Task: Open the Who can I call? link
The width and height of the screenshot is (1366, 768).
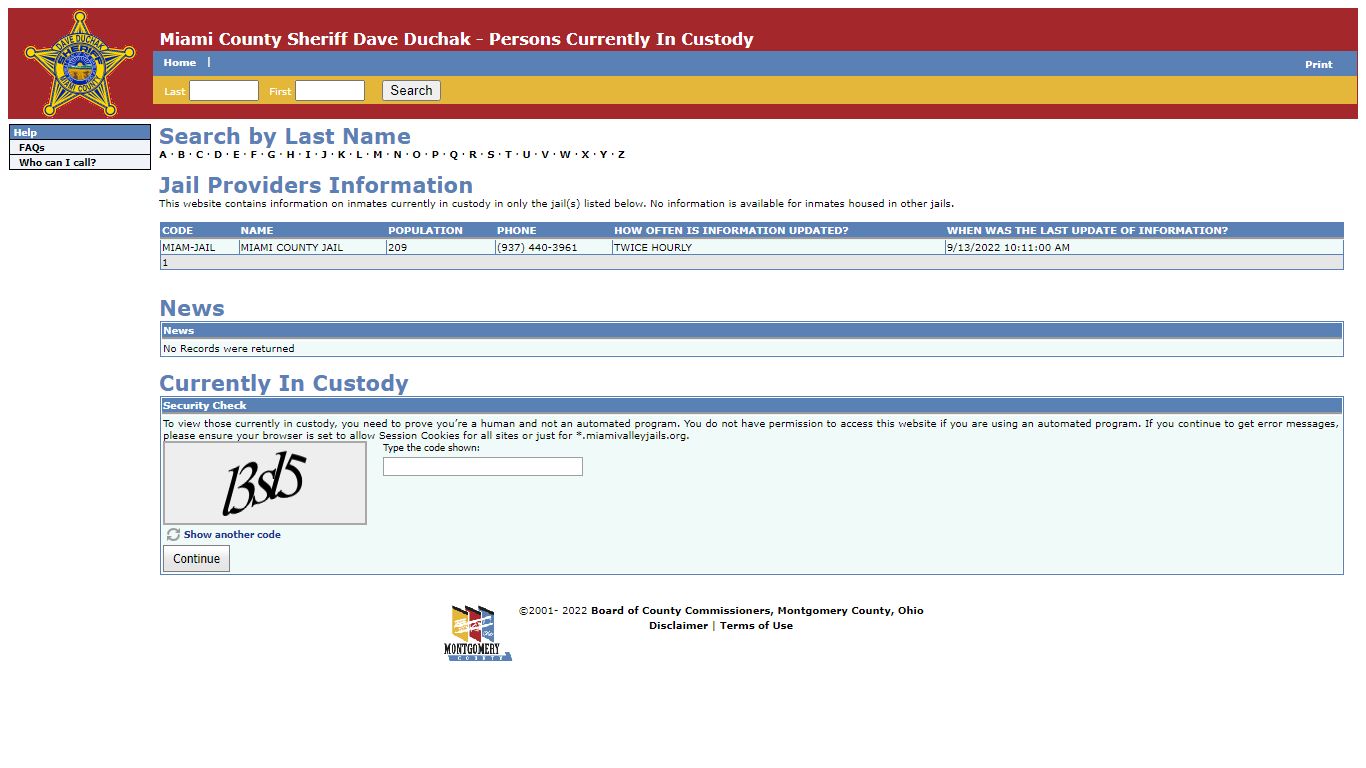Action: 58,162
